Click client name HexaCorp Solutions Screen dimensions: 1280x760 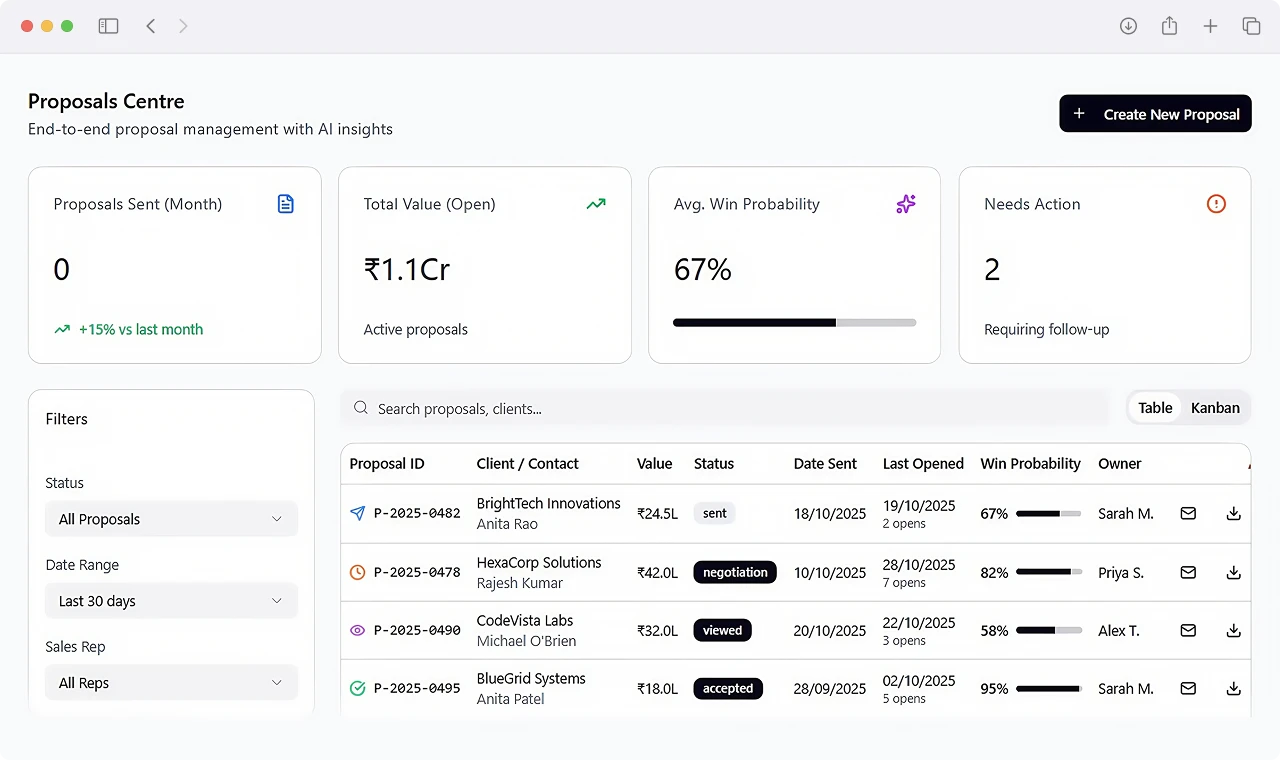tap(539, 562)
